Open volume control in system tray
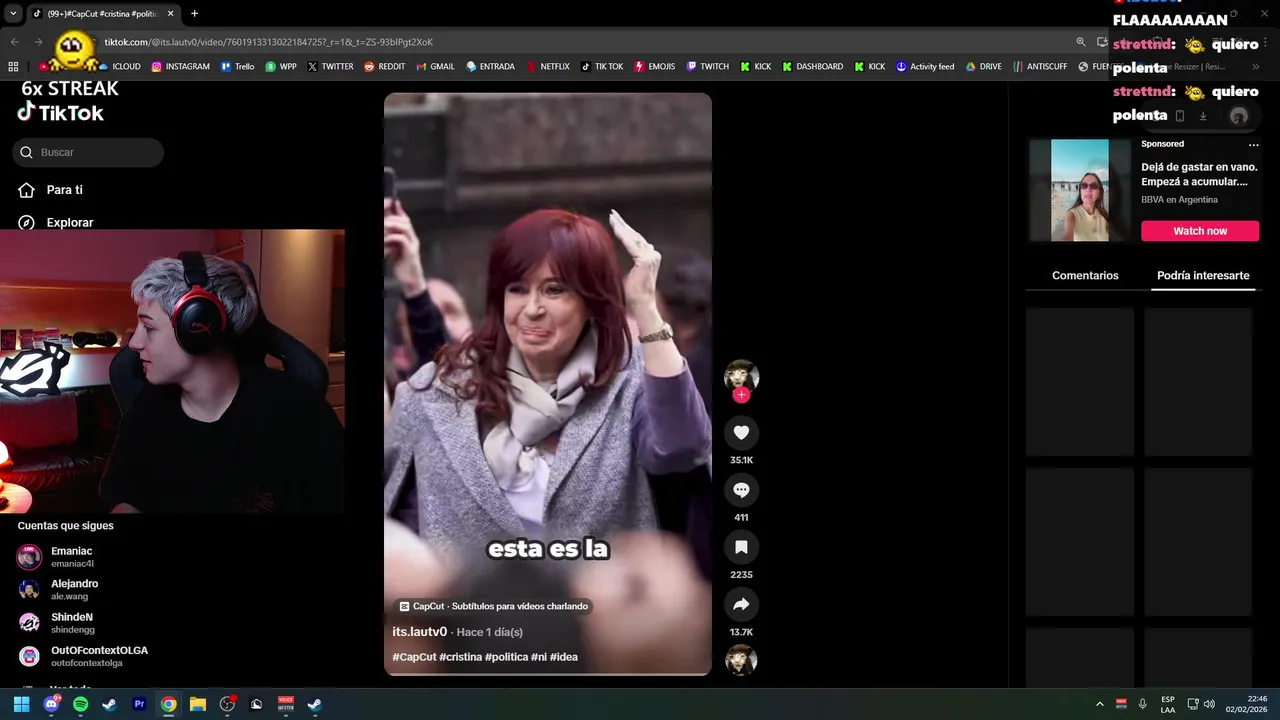This screenshot has width=1280, height=720. (x=1209, y=704)
